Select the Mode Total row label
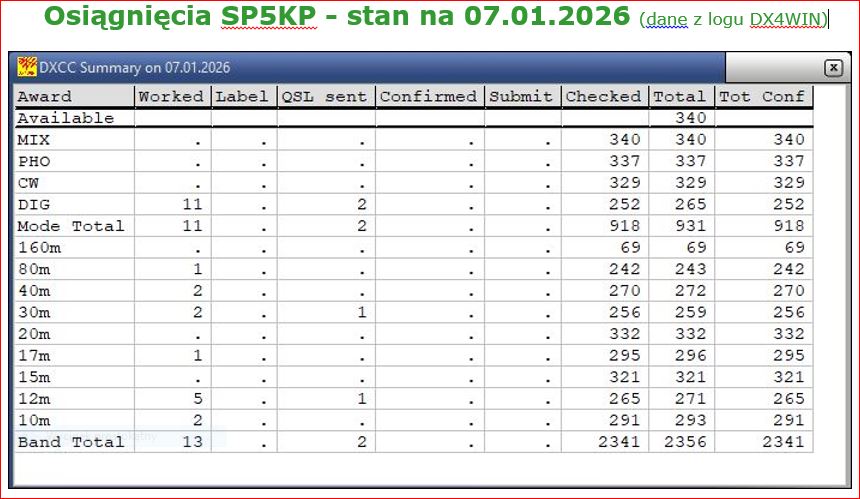The height and width of the screenshot is (499, 860). click(x=71, y=226)
